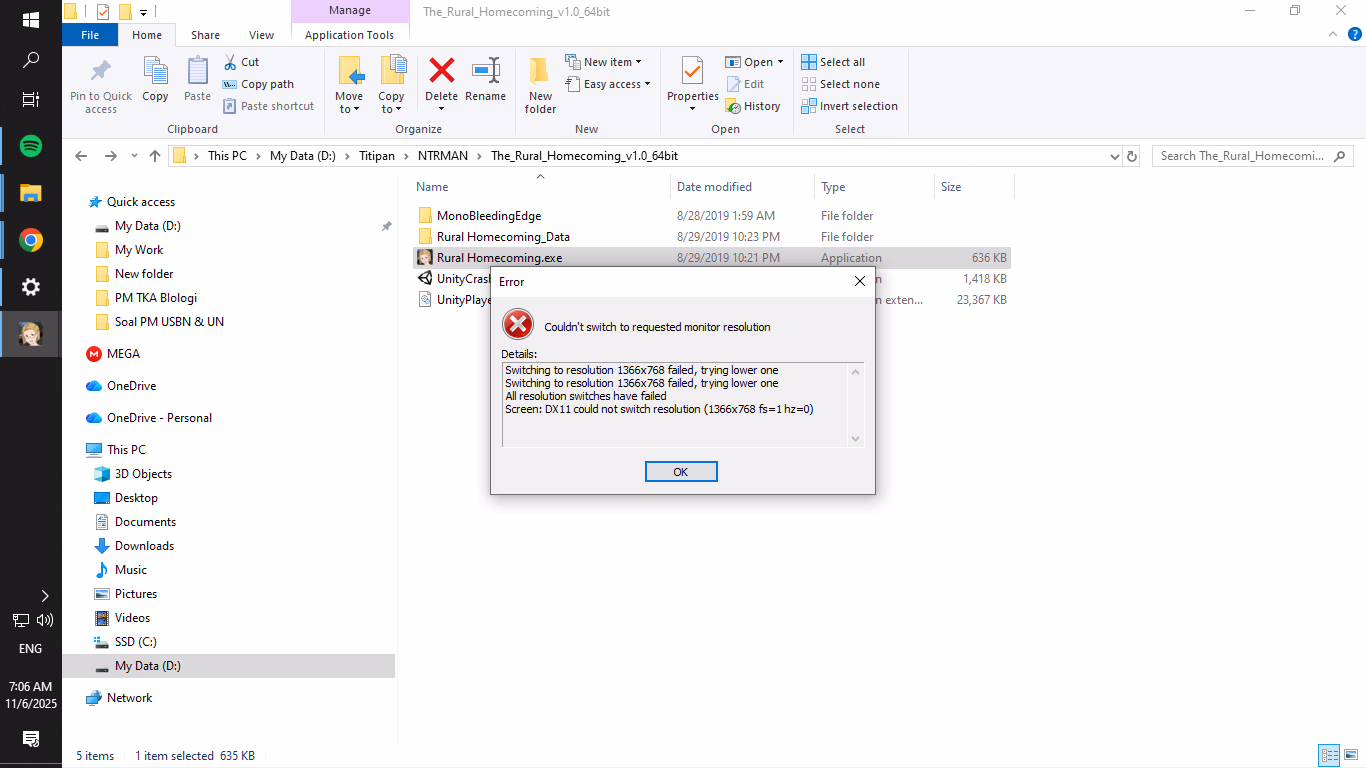
Task: Refresh the current folder view
Action: coord(1132,156)
